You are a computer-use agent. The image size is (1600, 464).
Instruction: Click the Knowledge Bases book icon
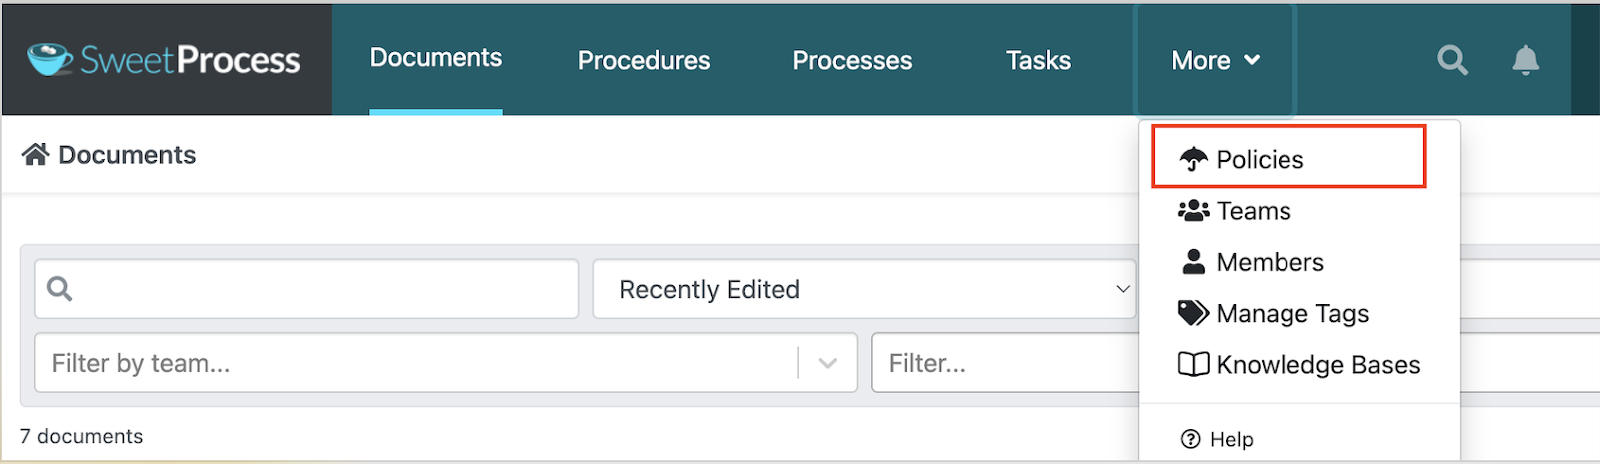[1193, 364]
